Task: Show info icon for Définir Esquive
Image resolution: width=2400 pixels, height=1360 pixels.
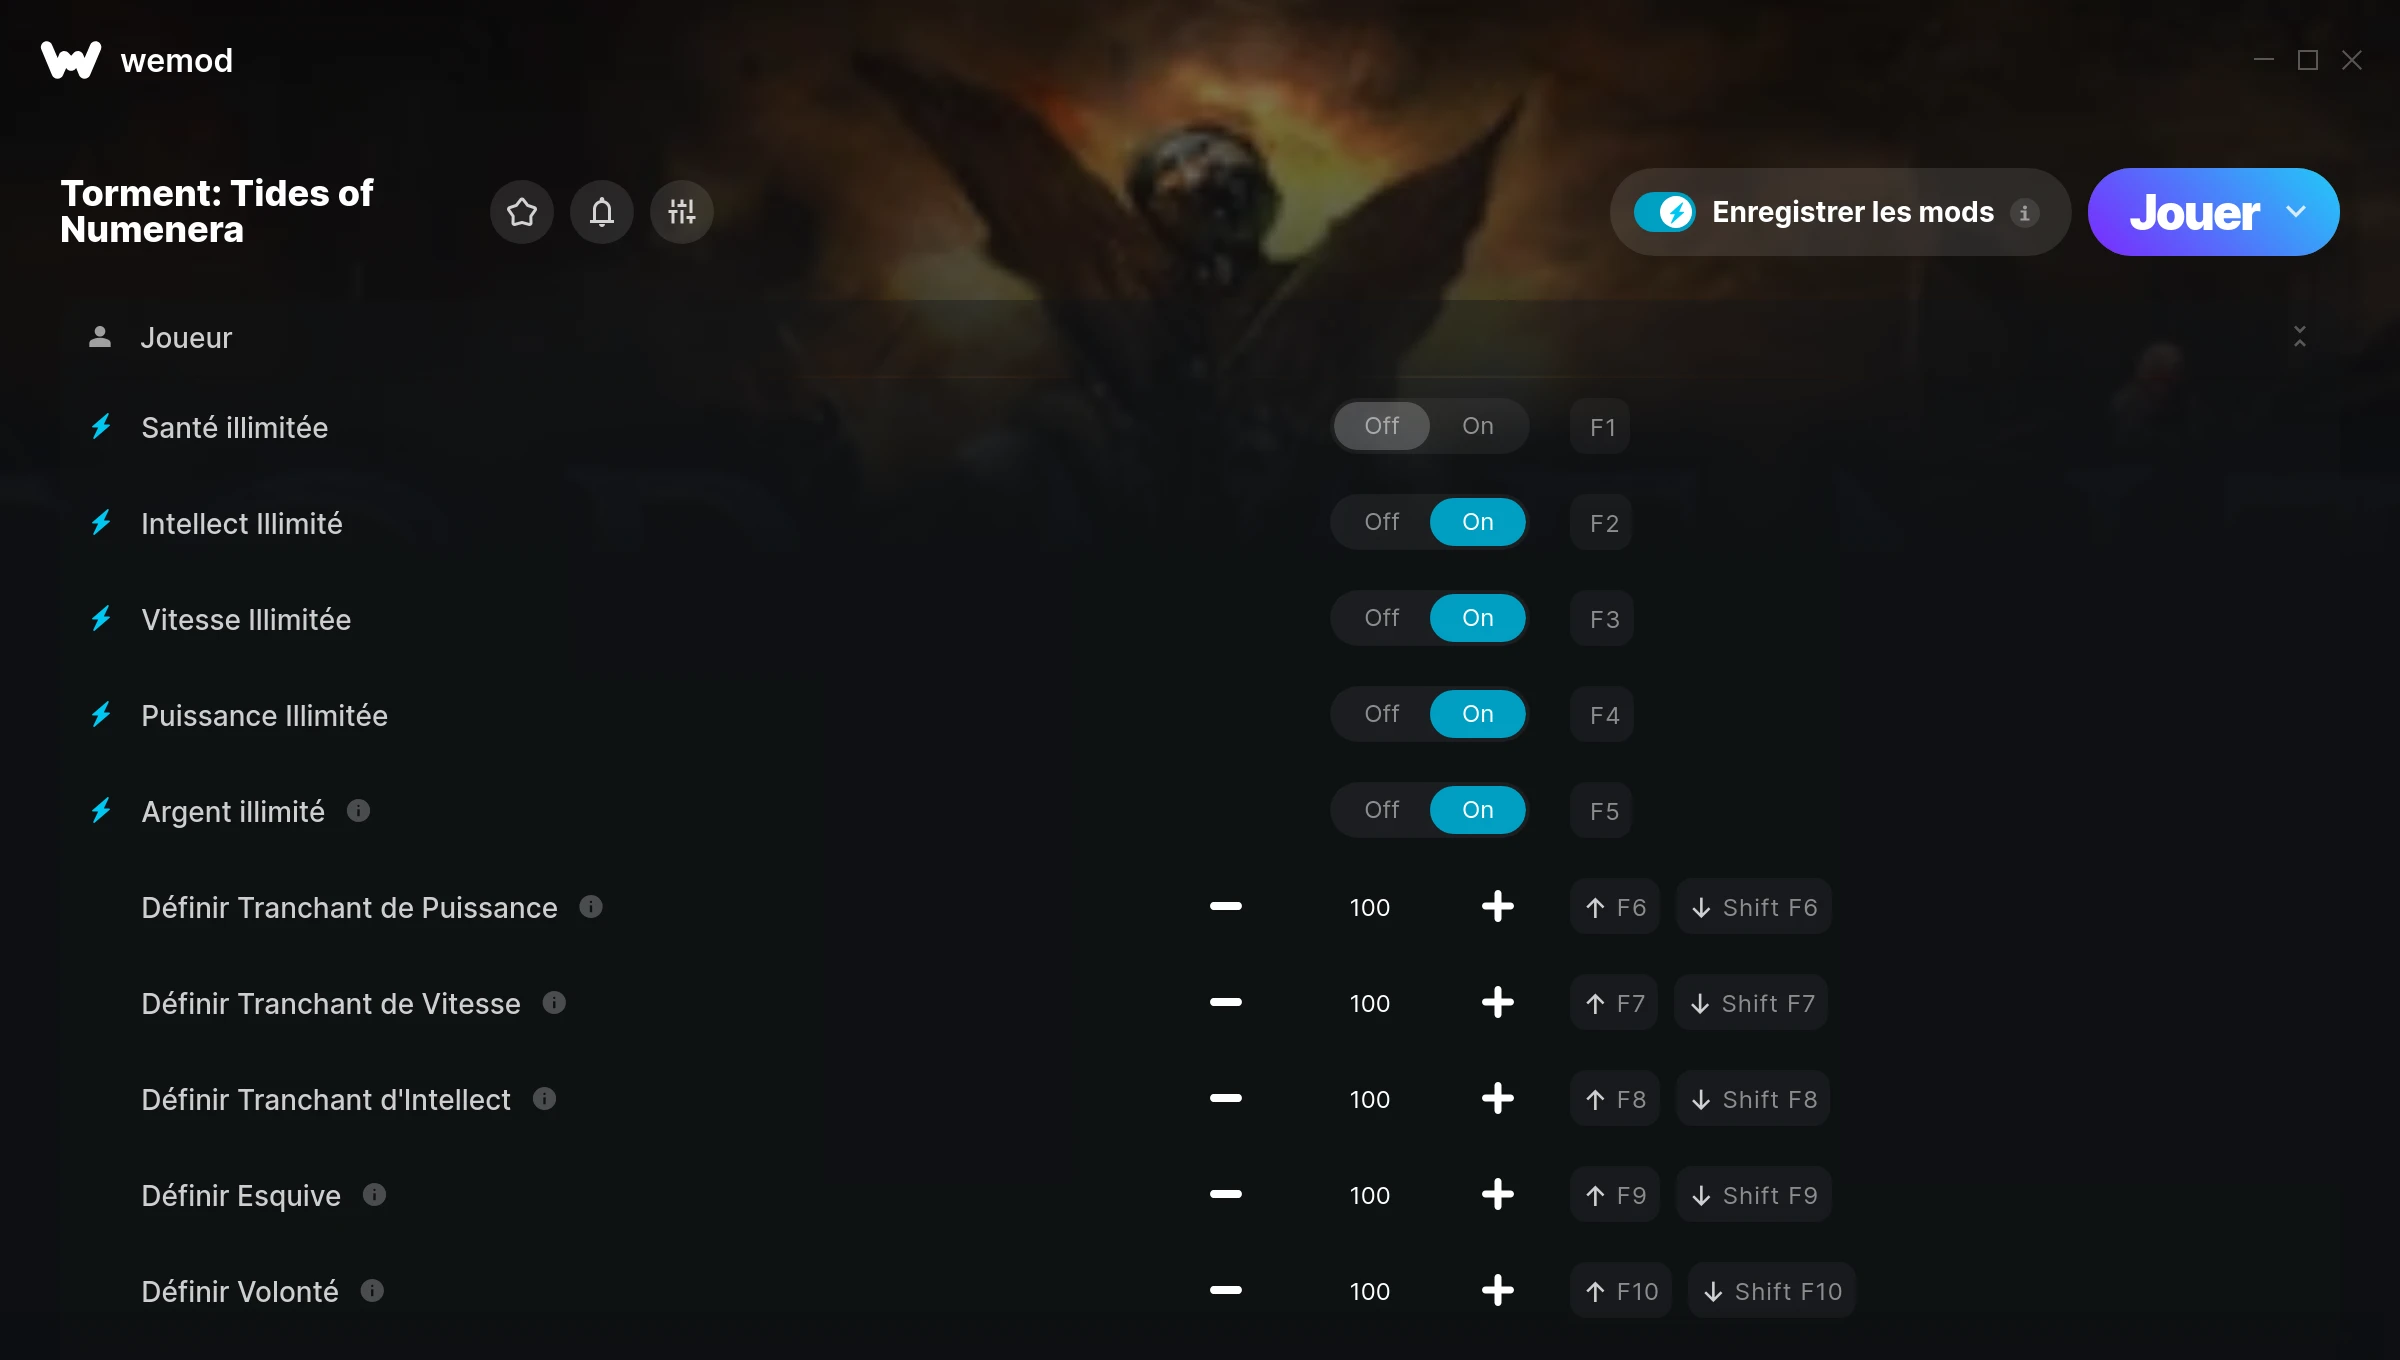Action: [374, 1195]
